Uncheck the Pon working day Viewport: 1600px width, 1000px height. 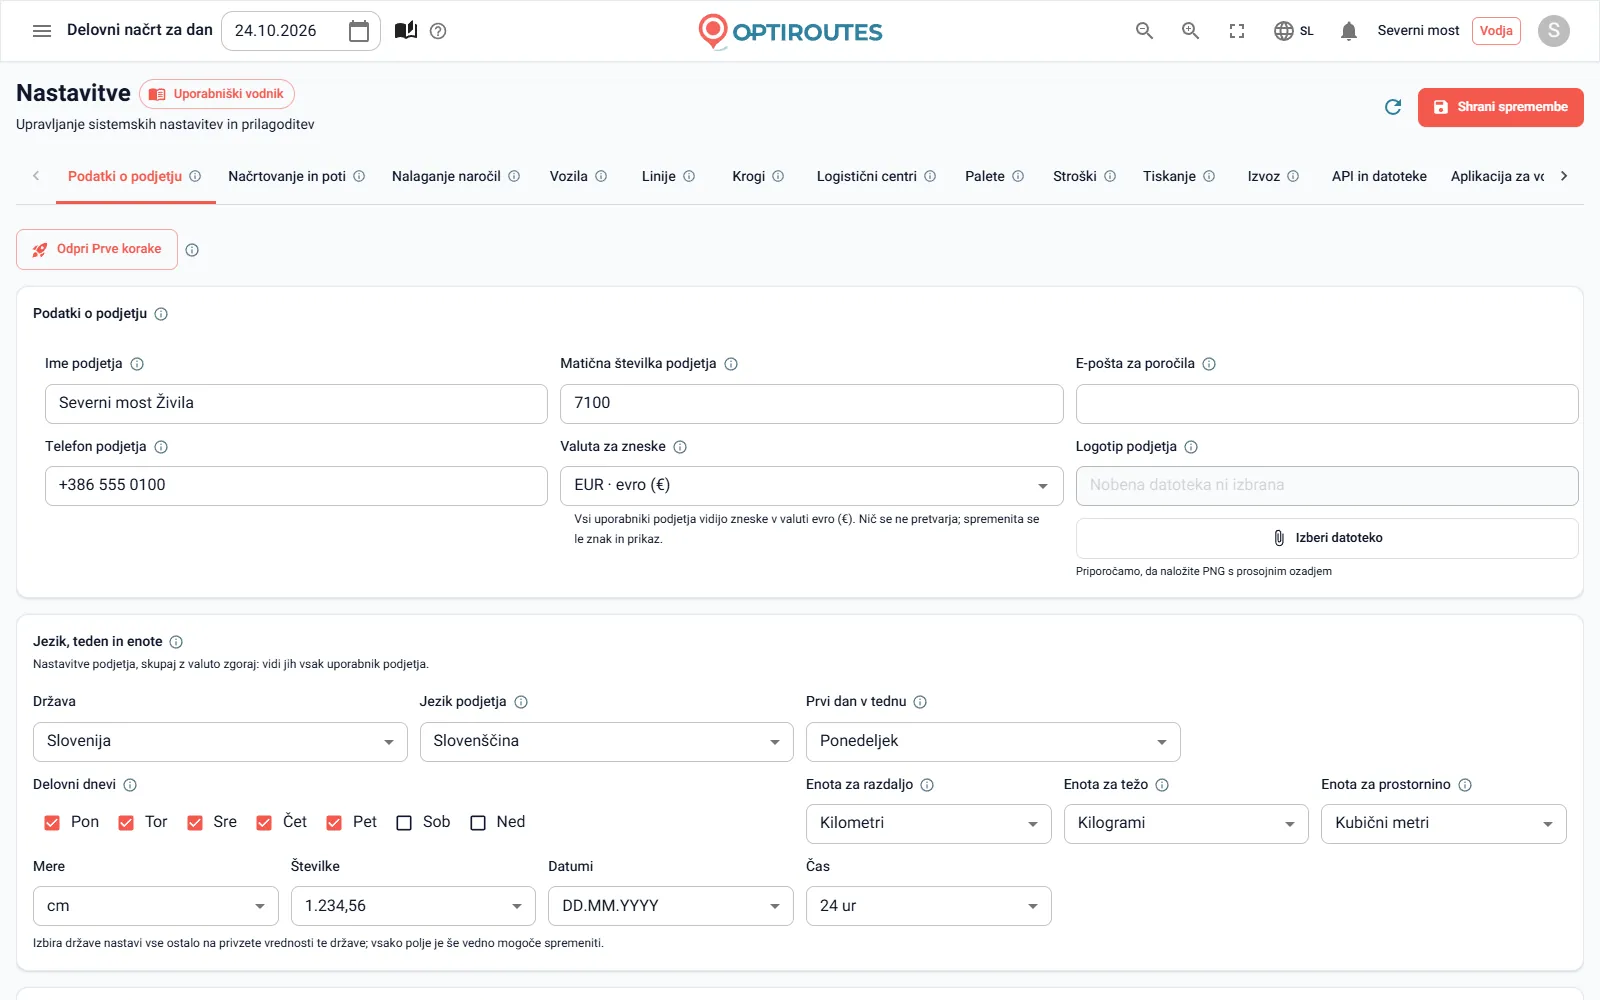[x=52, y=823]
